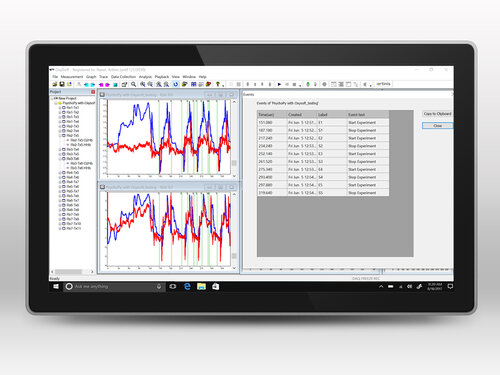The height and width of the screenshot is (375, 500).
Task: Click the Ask me anything search box
Action: click(114, 286)
